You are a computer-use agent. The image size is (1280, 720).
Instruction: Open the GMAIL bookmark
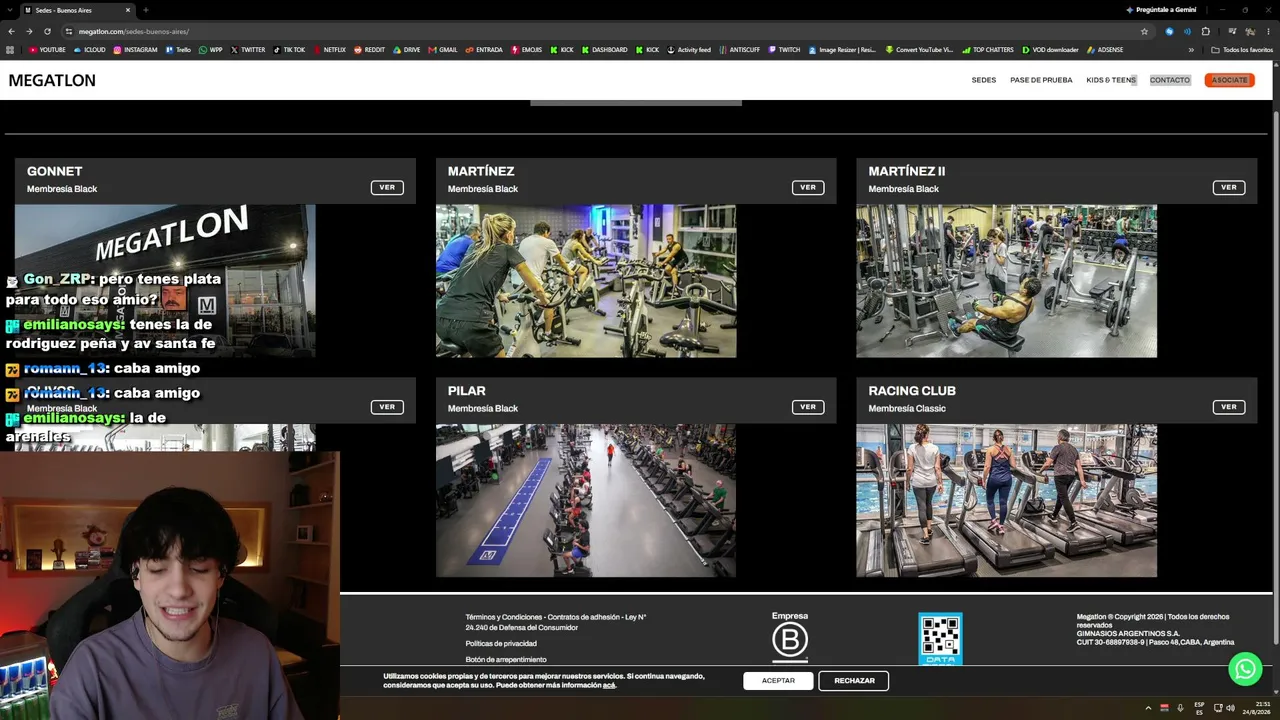(442, 50)
